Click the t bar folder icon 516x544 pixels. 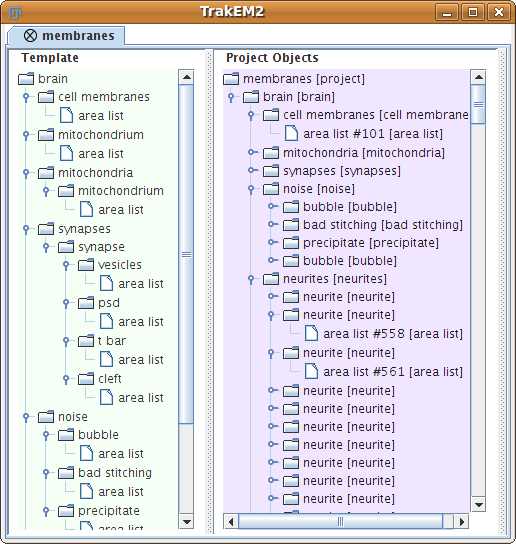tap(86, 341)
